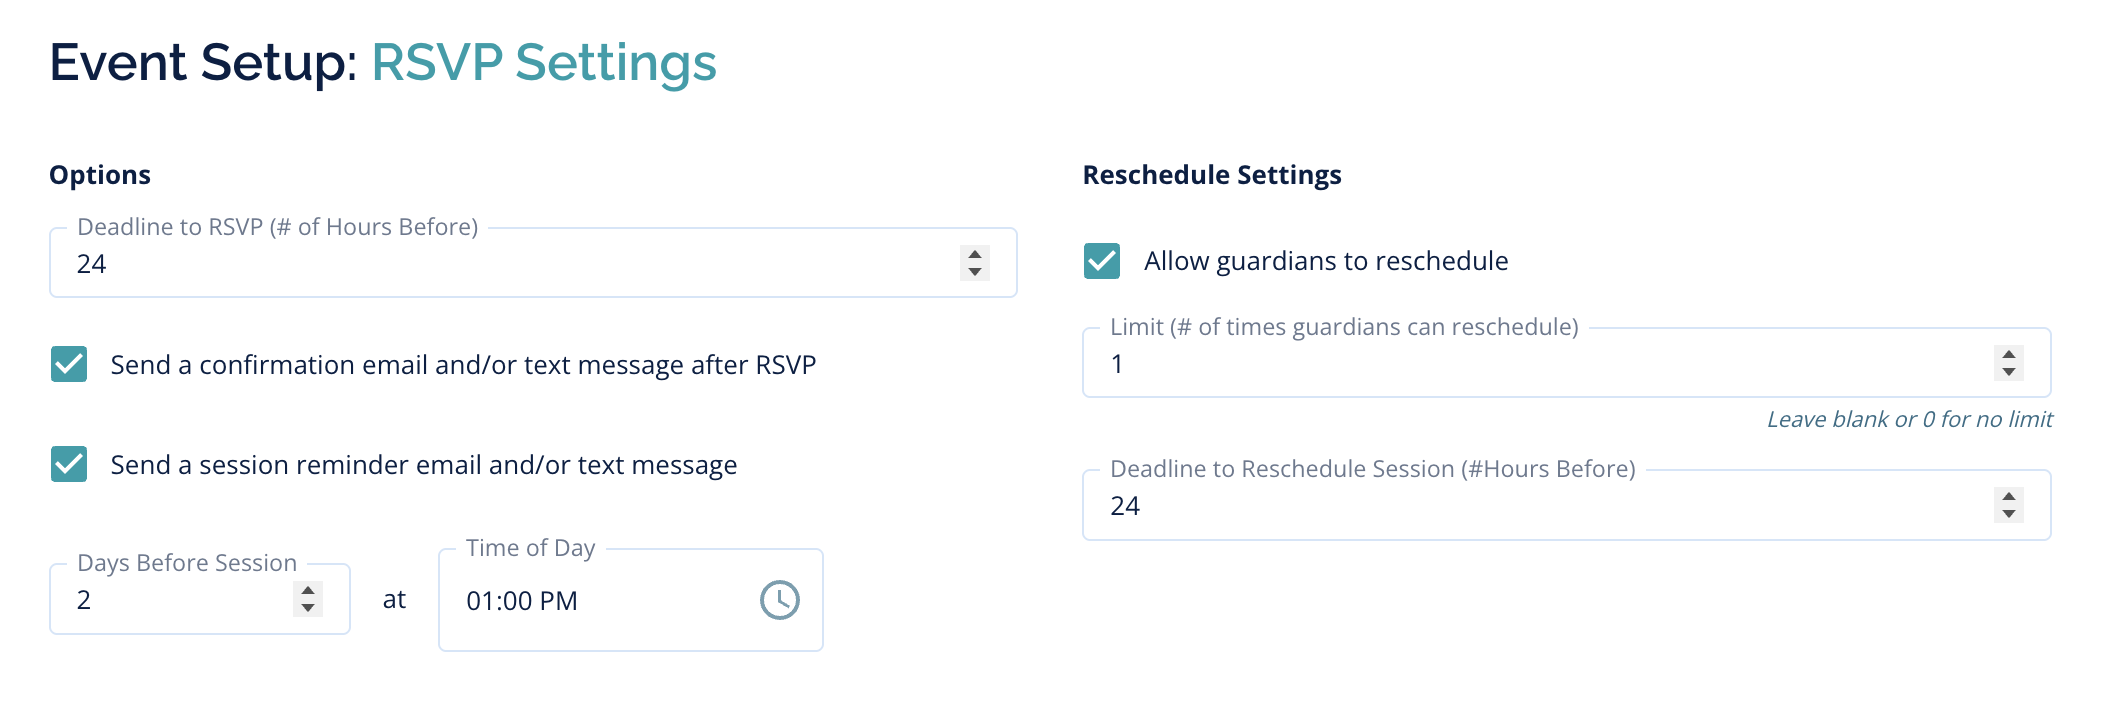Click the Send a session reminder label

pos(424,465)
